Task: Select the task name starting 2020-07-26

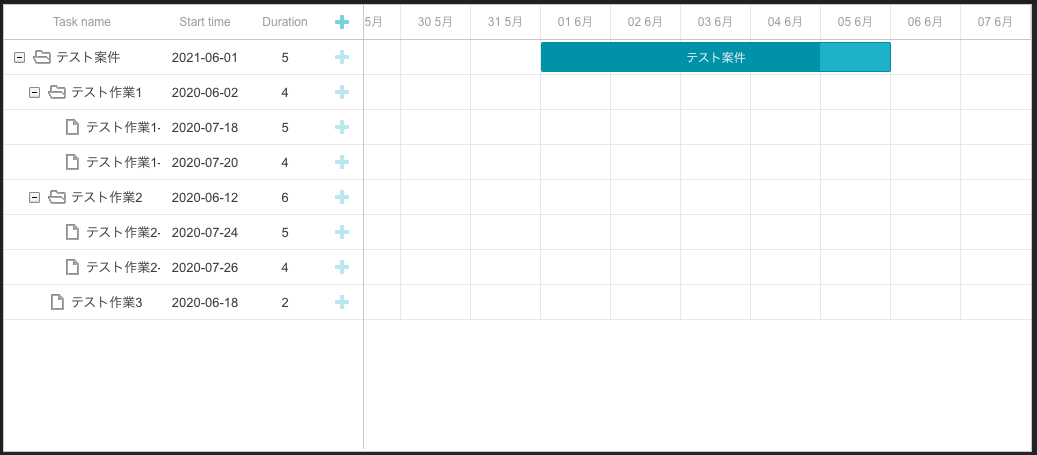Action: 124,268
